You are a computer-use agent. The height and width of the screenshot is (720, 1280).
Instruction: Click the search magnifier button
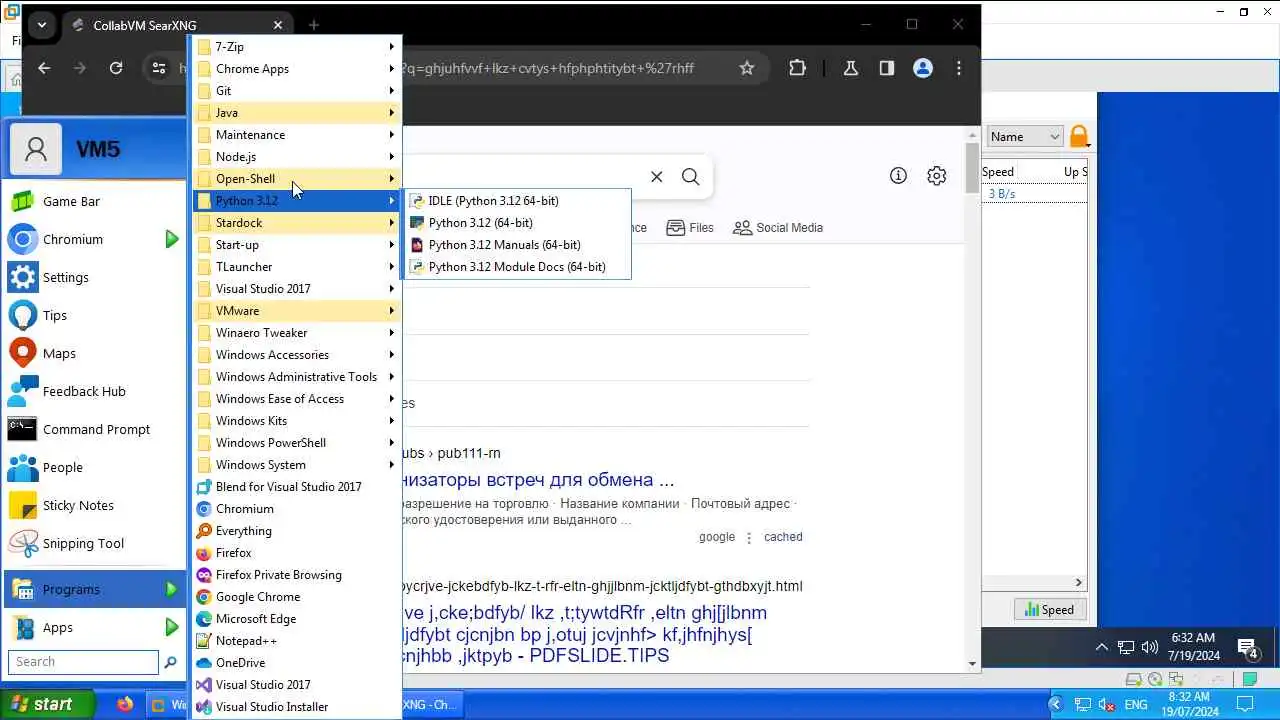click(x=690, y=177)
